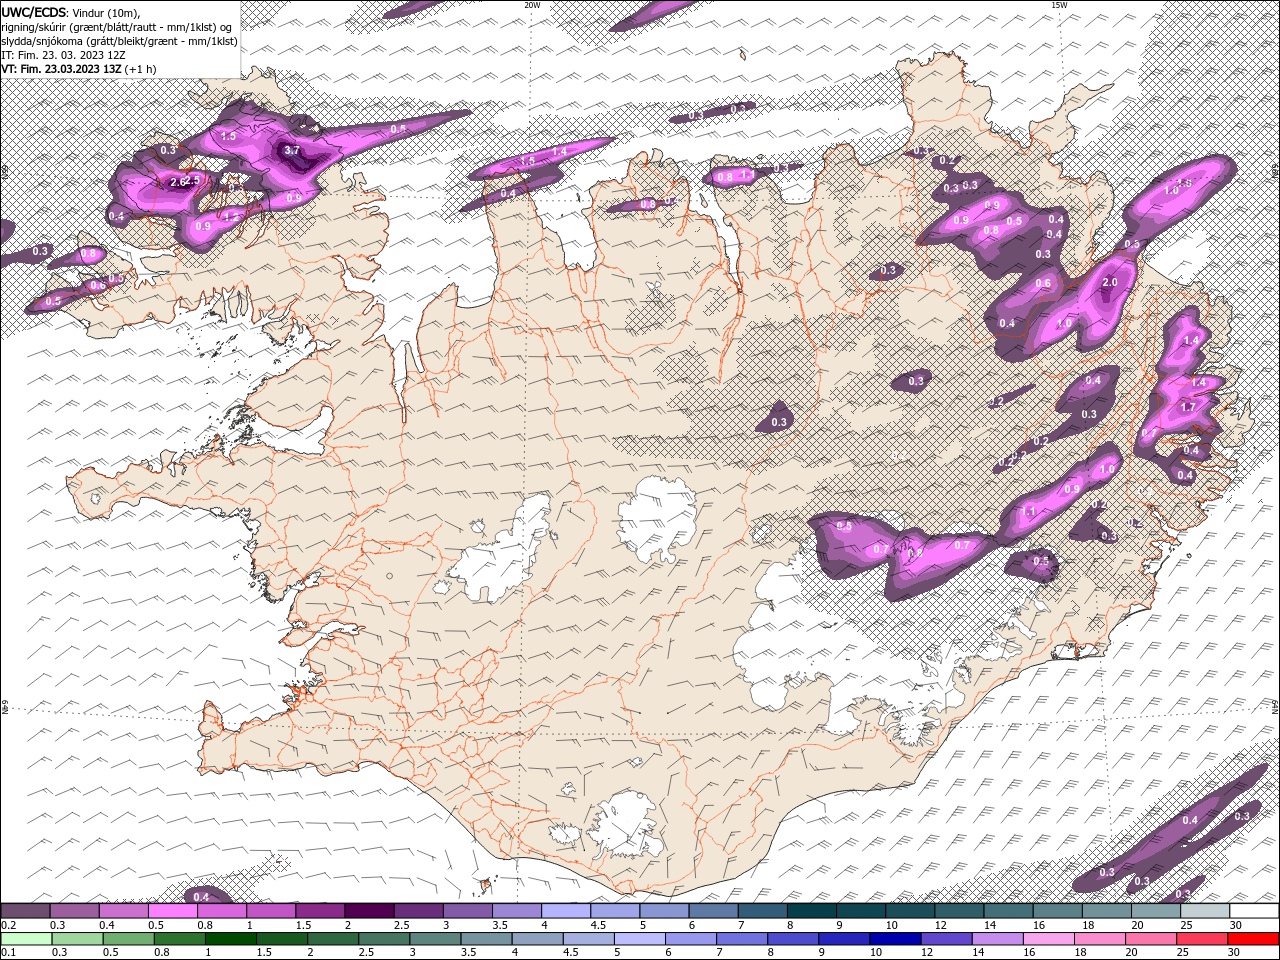Click the 3.7 snowfall value in the Westfjords

pos(292,151)
